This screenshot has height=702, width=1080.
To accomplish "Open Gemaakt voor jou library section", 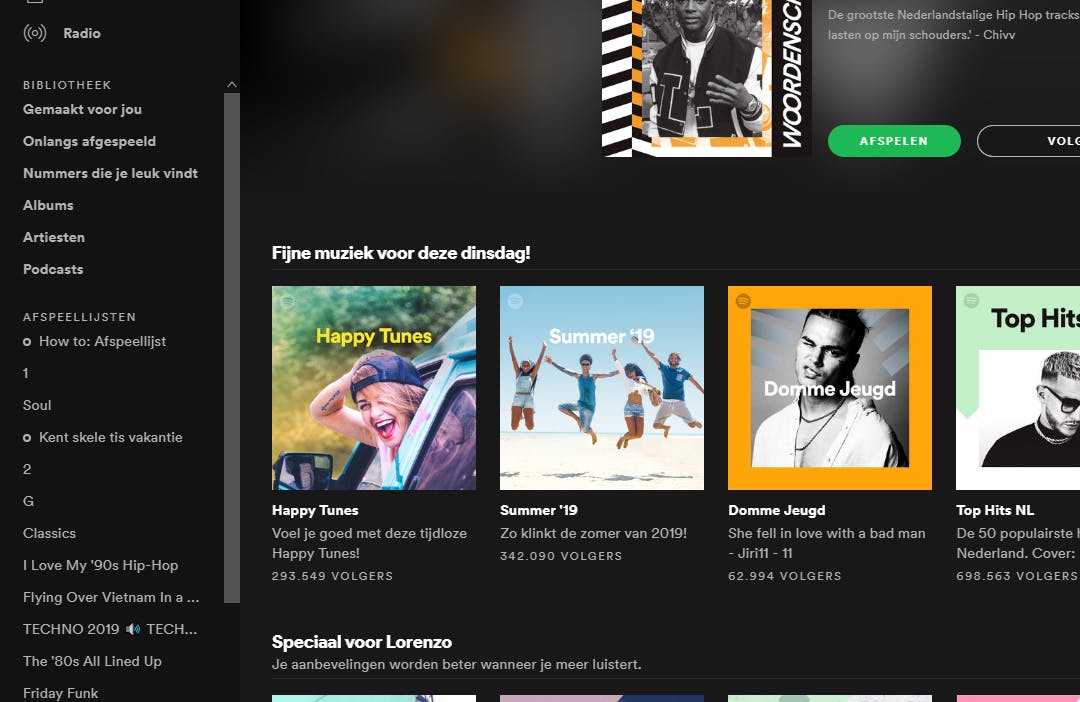I will click(83, 109).
